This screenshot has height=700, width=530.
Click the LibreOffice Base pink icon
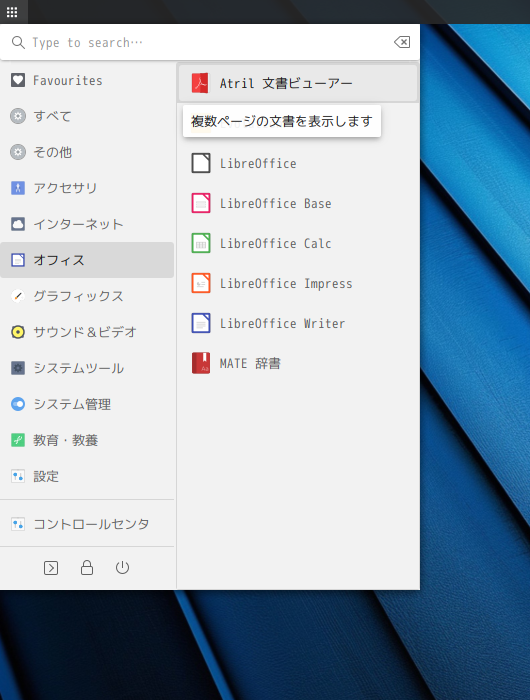coord(201,203)
